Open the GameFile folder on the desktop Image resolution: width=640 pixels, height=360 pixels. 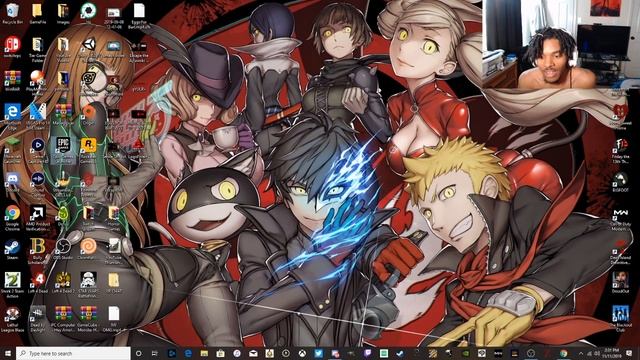[x=38, y=13]
